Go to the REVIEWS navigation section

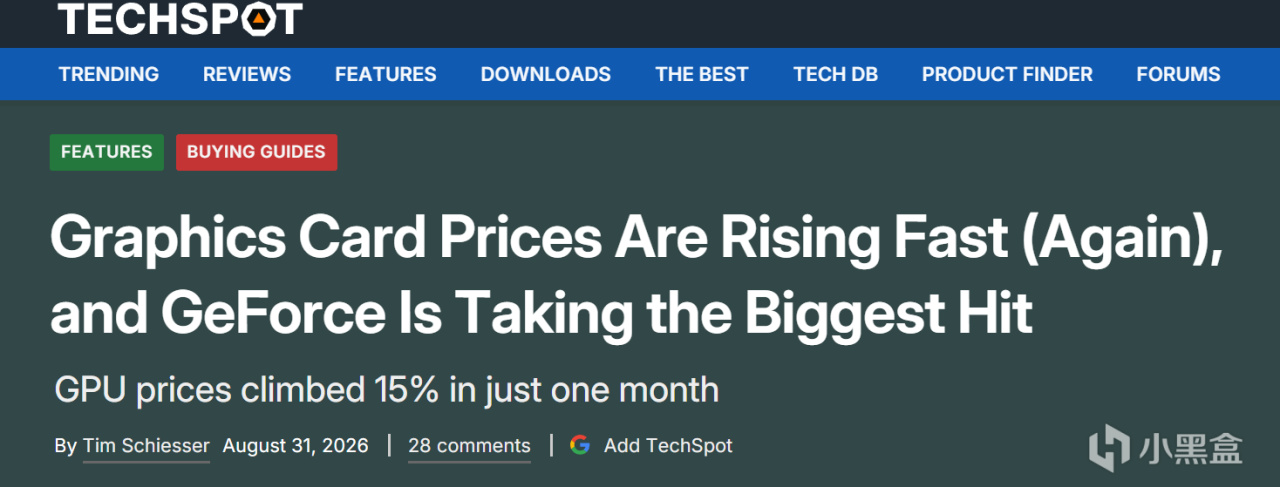coord(247,74)
